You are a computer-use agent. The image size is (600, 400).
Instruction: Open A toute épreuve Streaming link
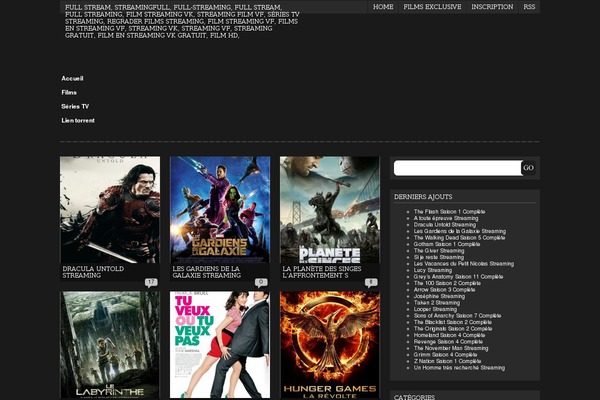tap(446, 218)
